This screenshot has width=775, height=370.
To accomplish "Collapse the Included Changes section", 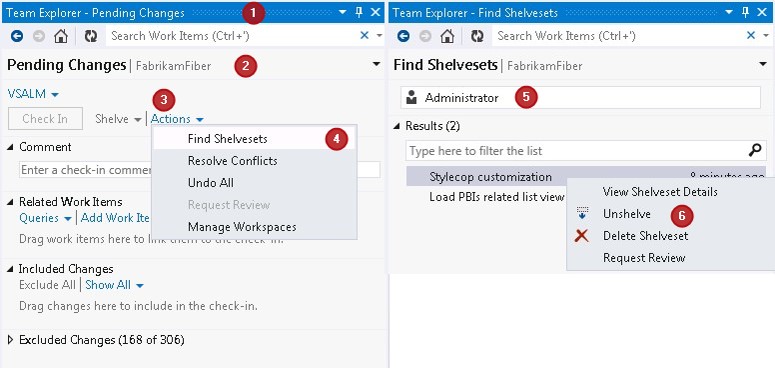I will pyautogui.click(x=11, y=269).
